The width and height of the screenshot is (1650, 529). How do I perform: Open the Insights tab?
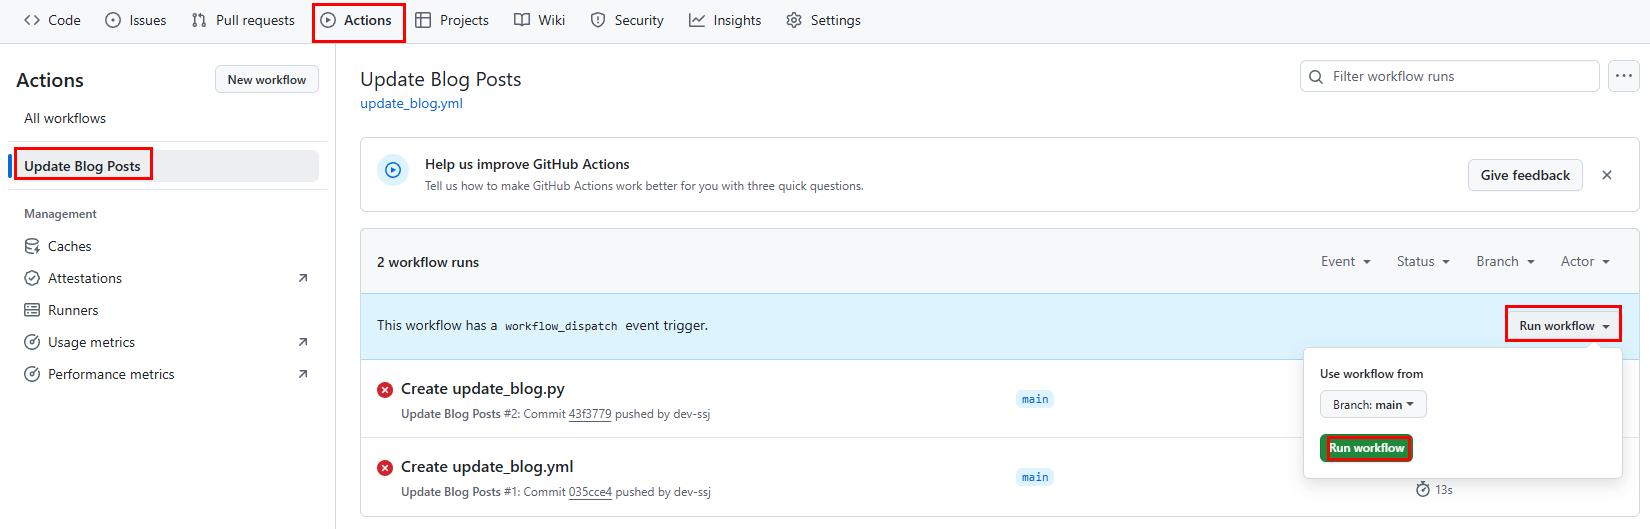(725, 20)
